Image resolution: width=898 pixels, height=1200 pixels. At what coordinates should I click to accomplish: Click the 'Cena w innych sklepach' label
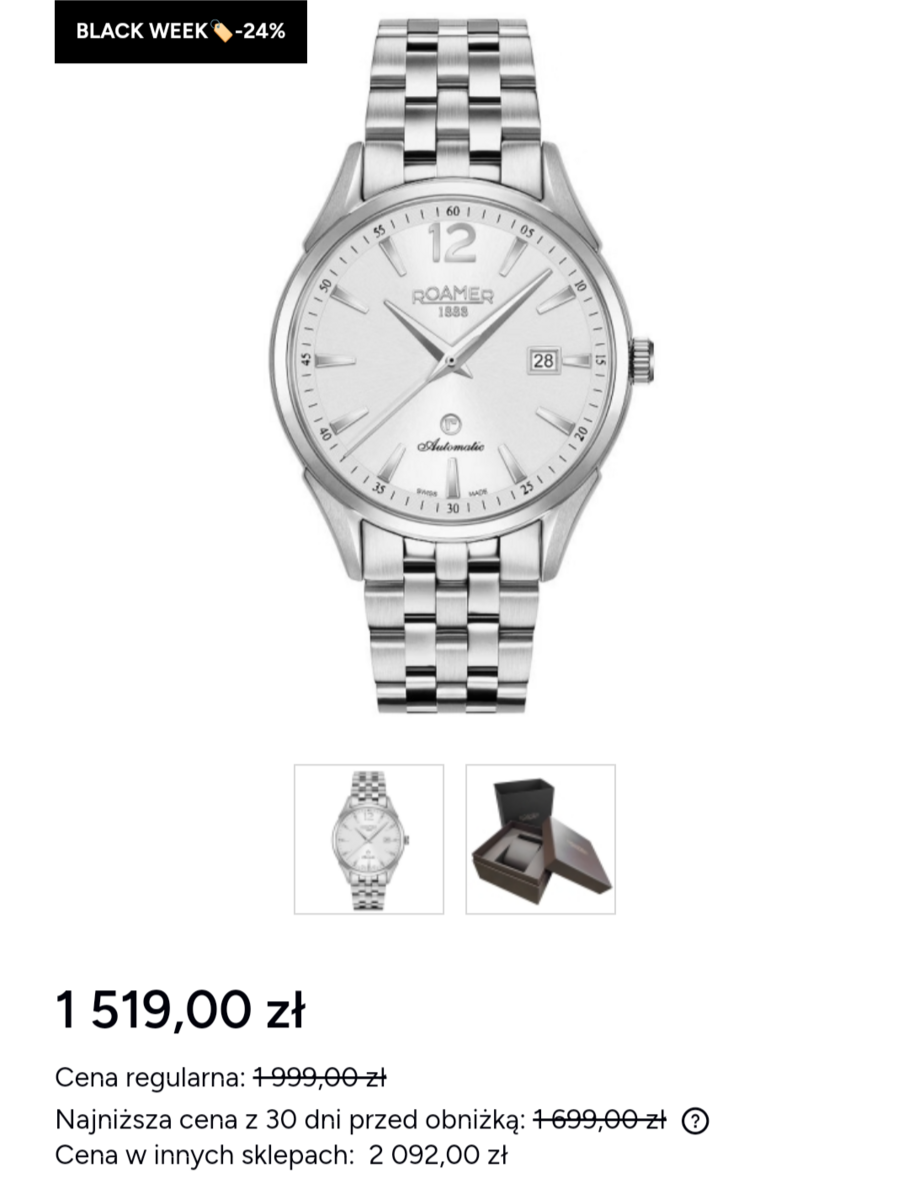click(x=205, y=1156)
